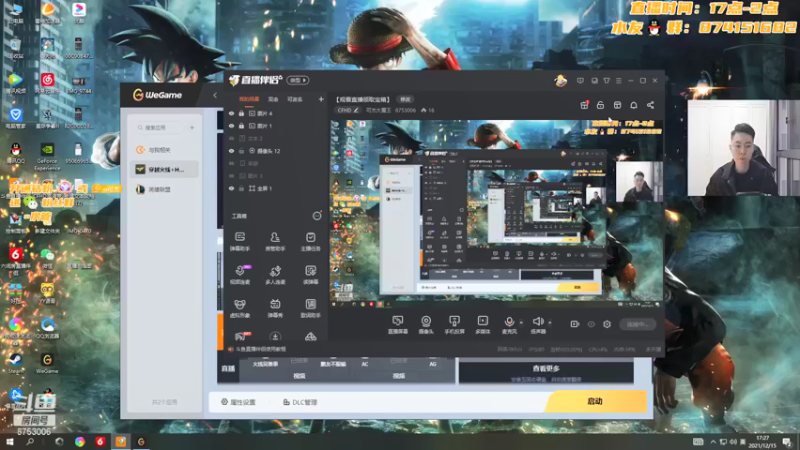Select the 全屏 1 source row
Viewport: 800px width, 450px height.
276,188
